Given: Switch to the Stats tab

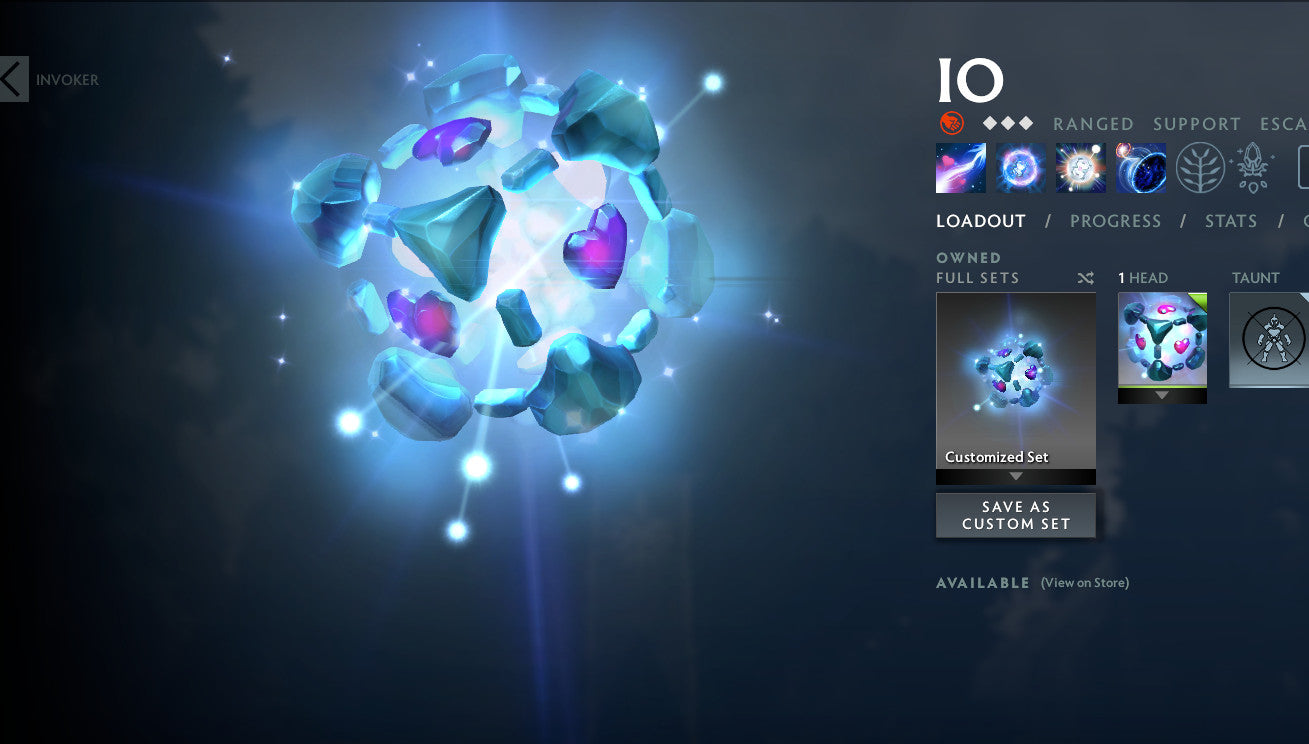Looking at the screenshot, I should pos(1231,221).
